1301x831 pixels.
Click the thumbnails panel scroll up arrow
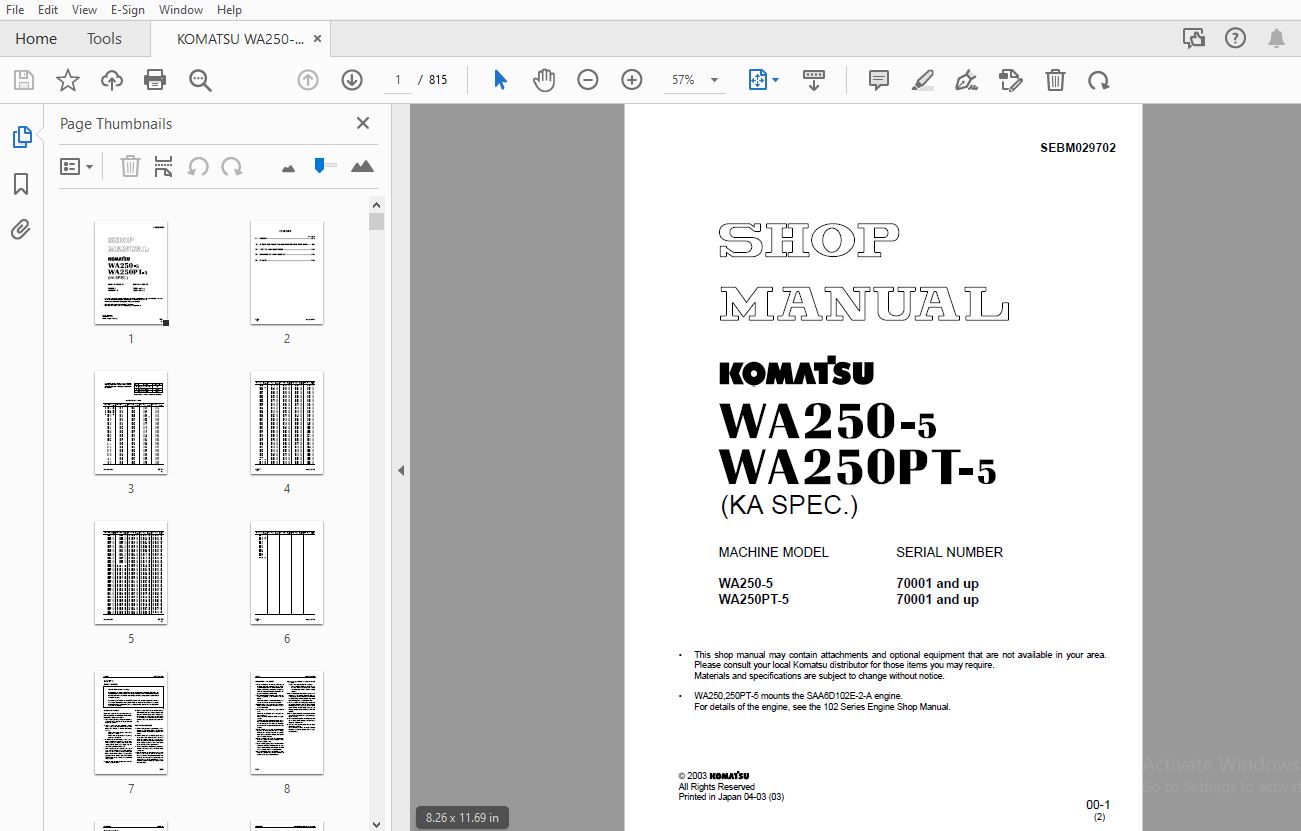point(376,205)
